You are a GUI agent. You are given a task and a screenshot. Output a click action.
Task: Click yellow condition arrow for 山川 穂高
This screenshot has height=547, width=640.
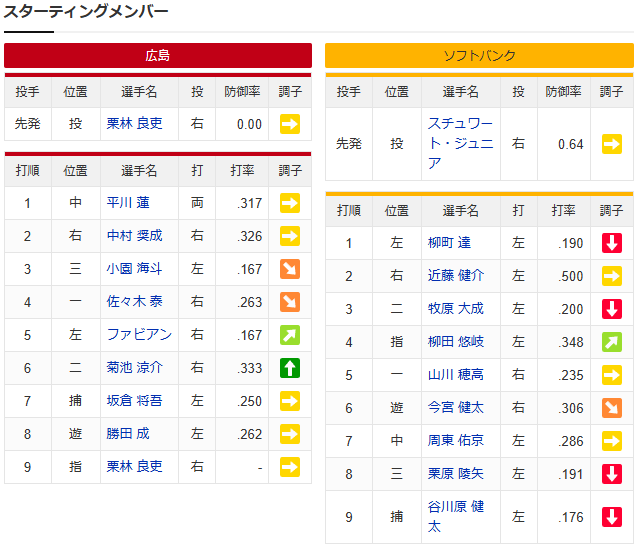(611, 375)
